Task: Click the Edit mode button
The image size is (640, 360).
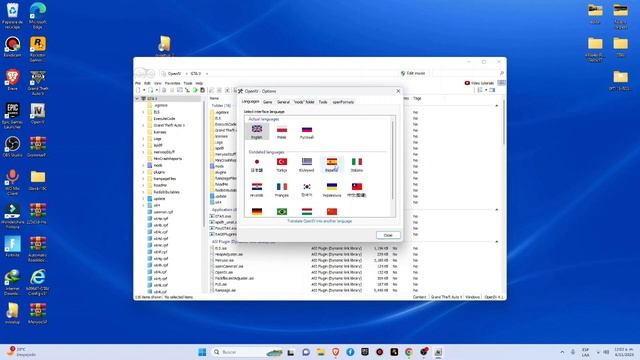Action: point(413,73)
